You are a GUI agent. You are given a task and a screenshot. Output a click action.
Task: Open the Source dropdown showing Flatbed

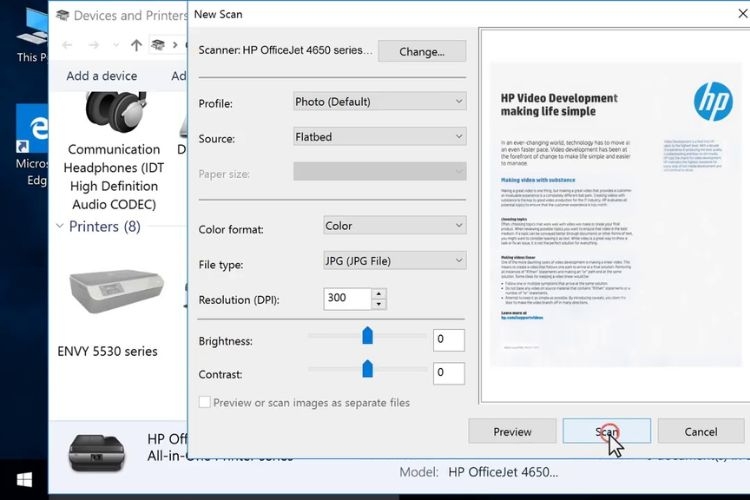(380, 137)
